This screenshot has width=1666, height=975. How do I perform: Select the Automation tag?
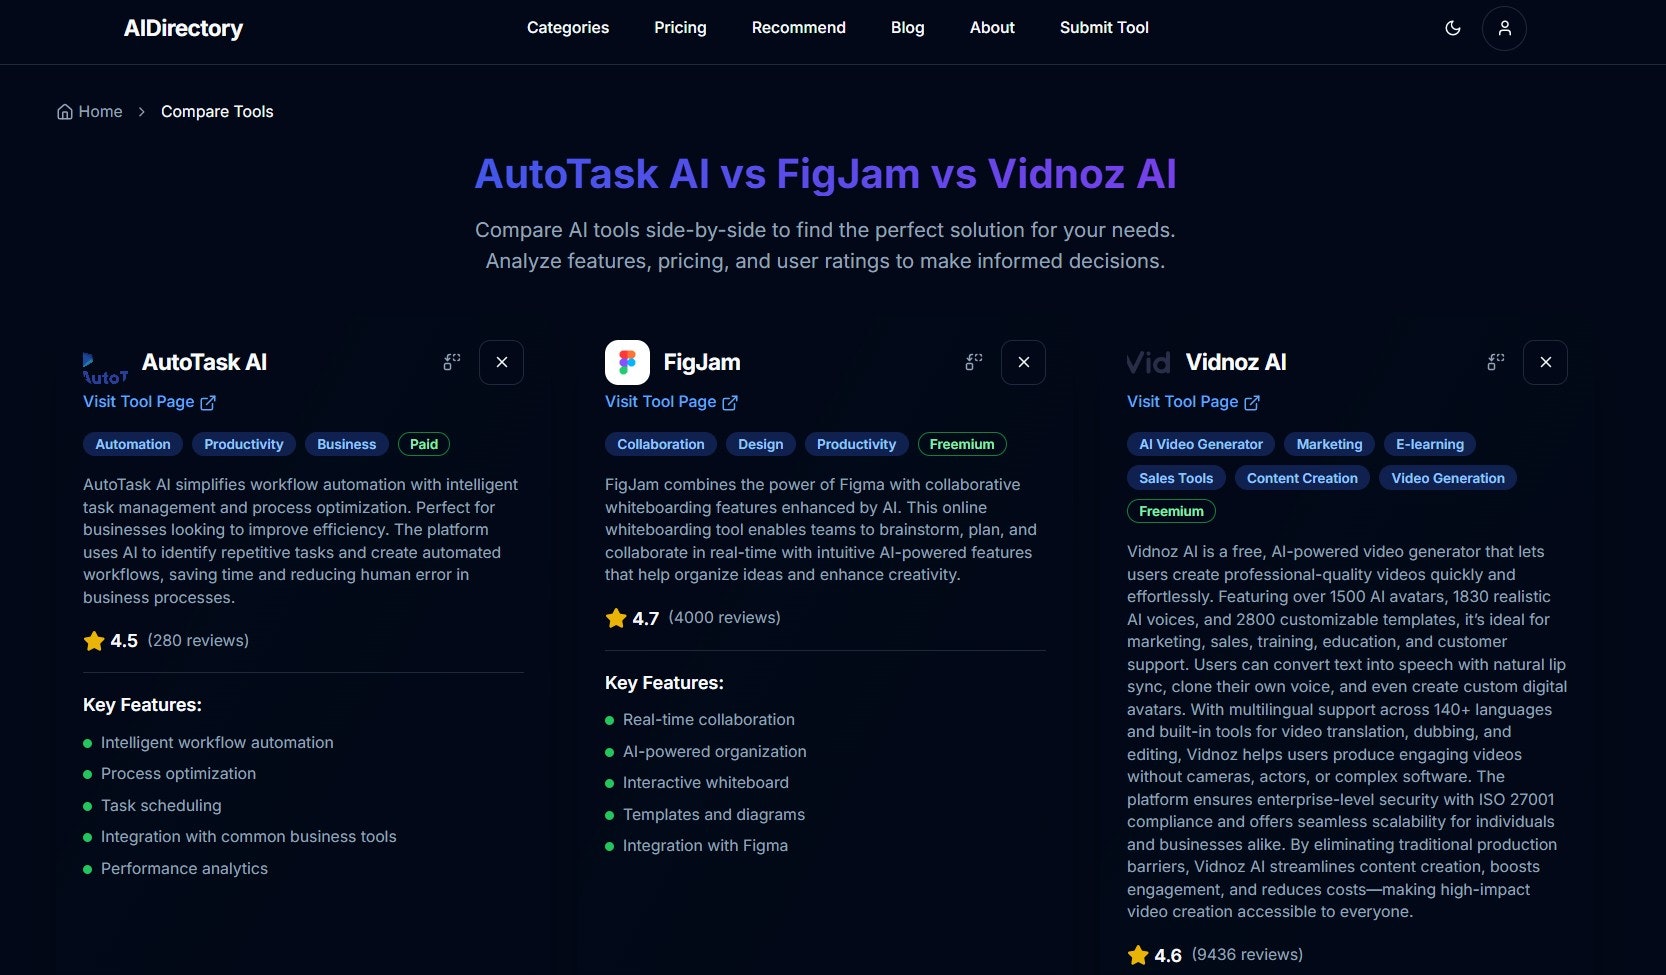pos(133,444)
